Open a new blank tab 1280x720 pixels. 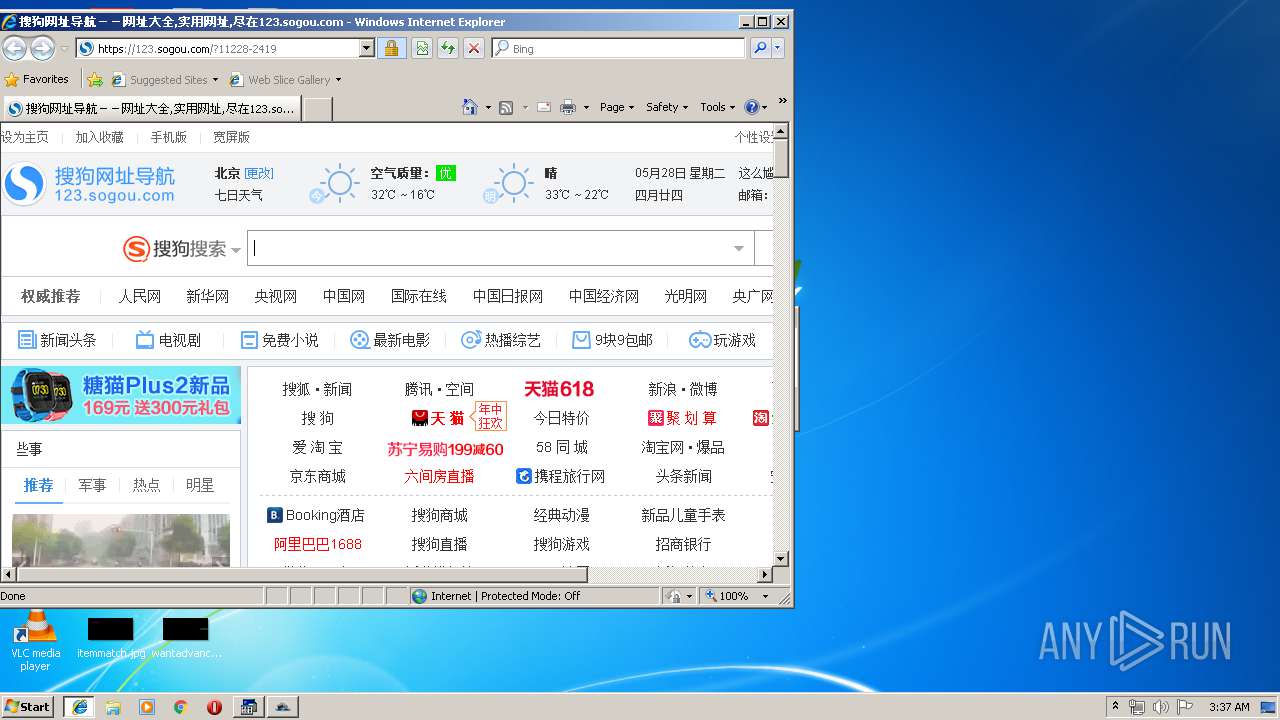tap(317, 109)
